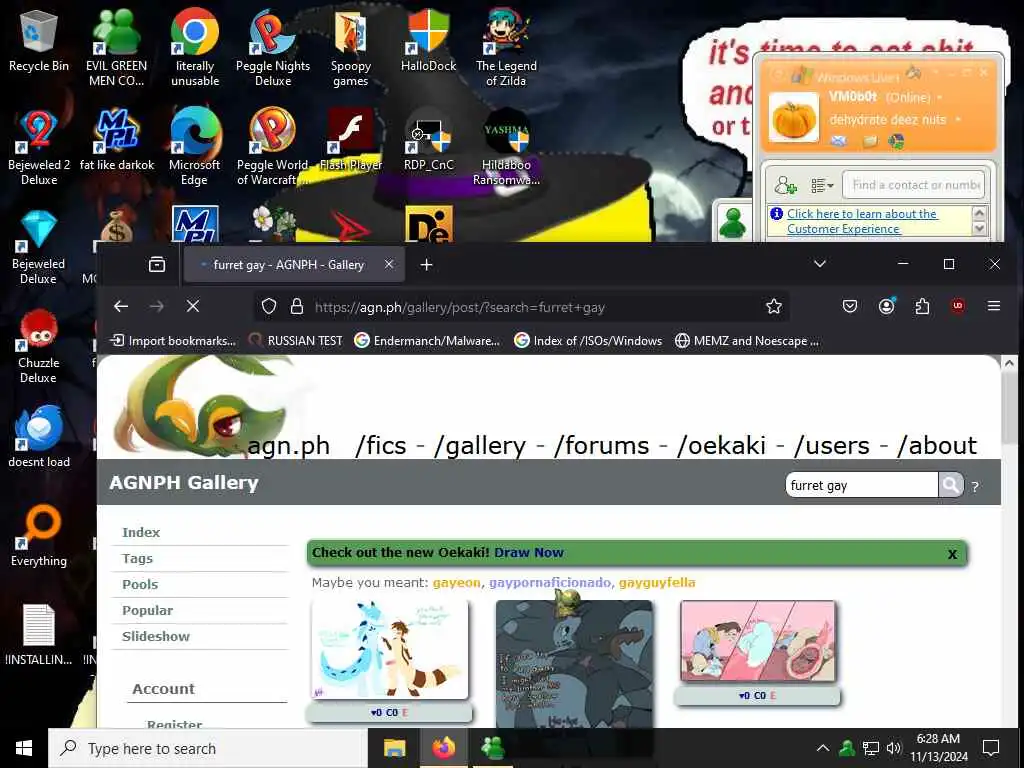Add a contact in Windows Live Messenger
Viewport: 1024px width, 768px height.
point(785,186)
